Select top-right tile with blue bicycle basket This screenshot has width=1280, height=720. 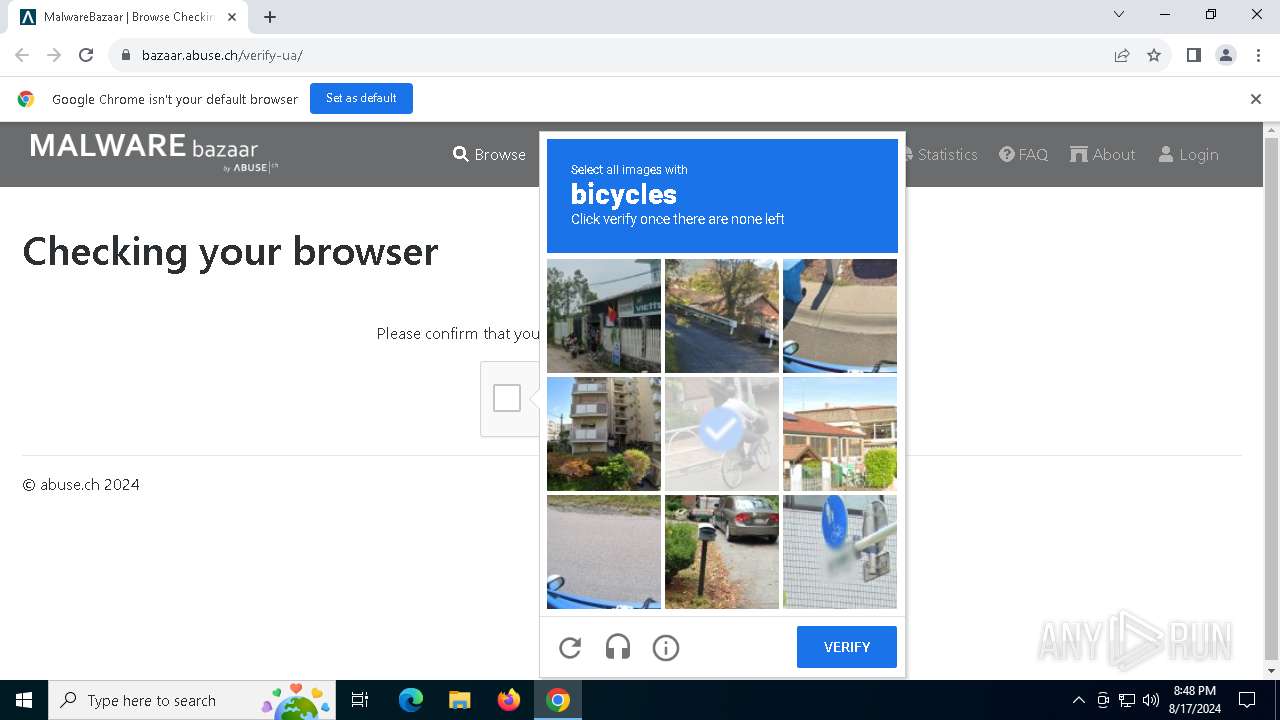click(x=840, y=316)
